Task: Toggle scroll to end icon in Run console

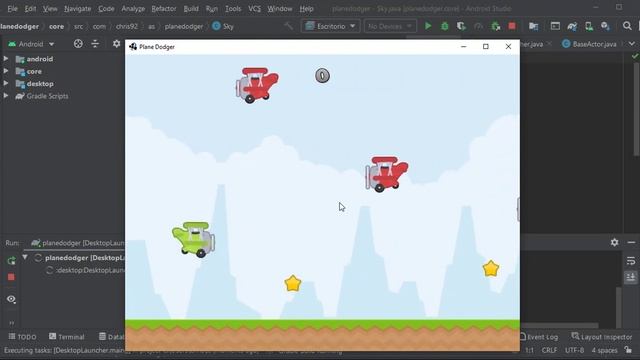Action: click(x=631, y=278)
